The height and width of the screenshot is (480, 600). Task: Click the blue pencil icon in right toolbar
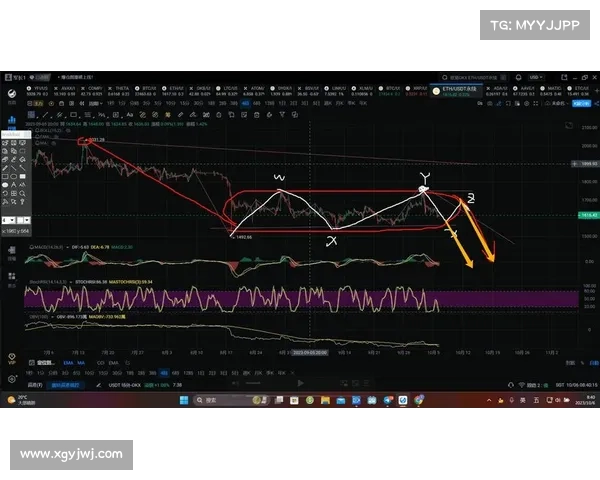point(499,104)
